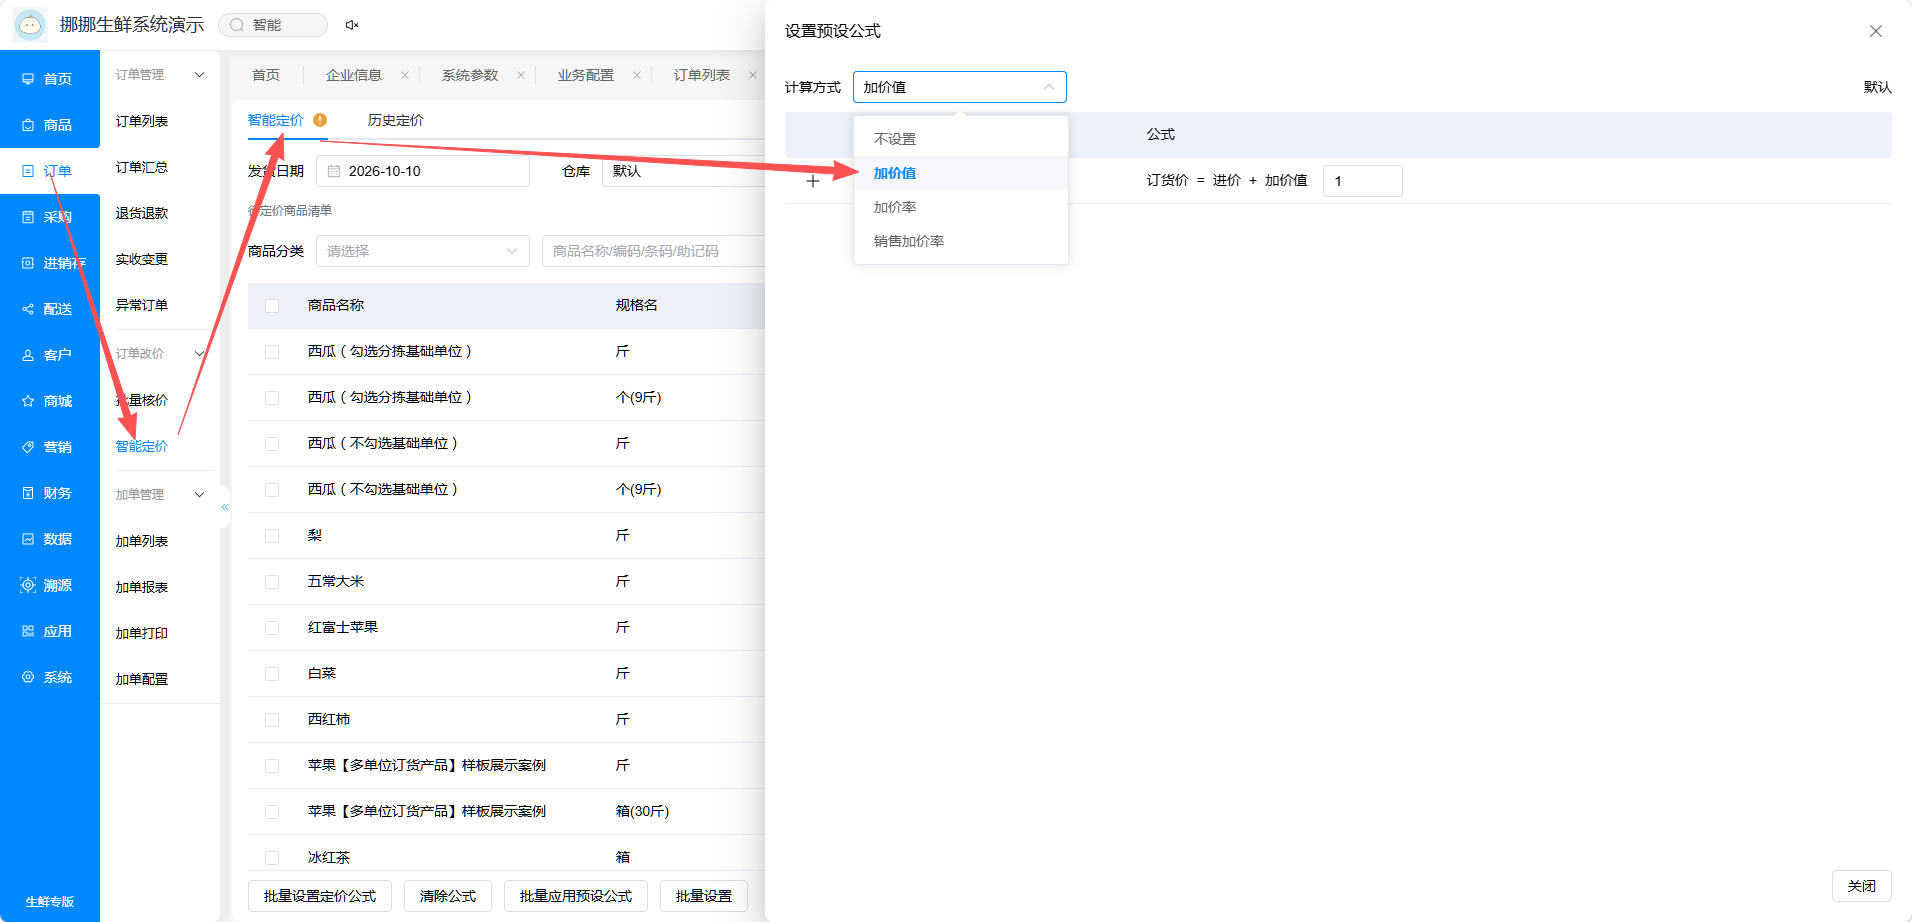
Task: Click the speaker mute icon in header
Action: [x=352, y=25]
